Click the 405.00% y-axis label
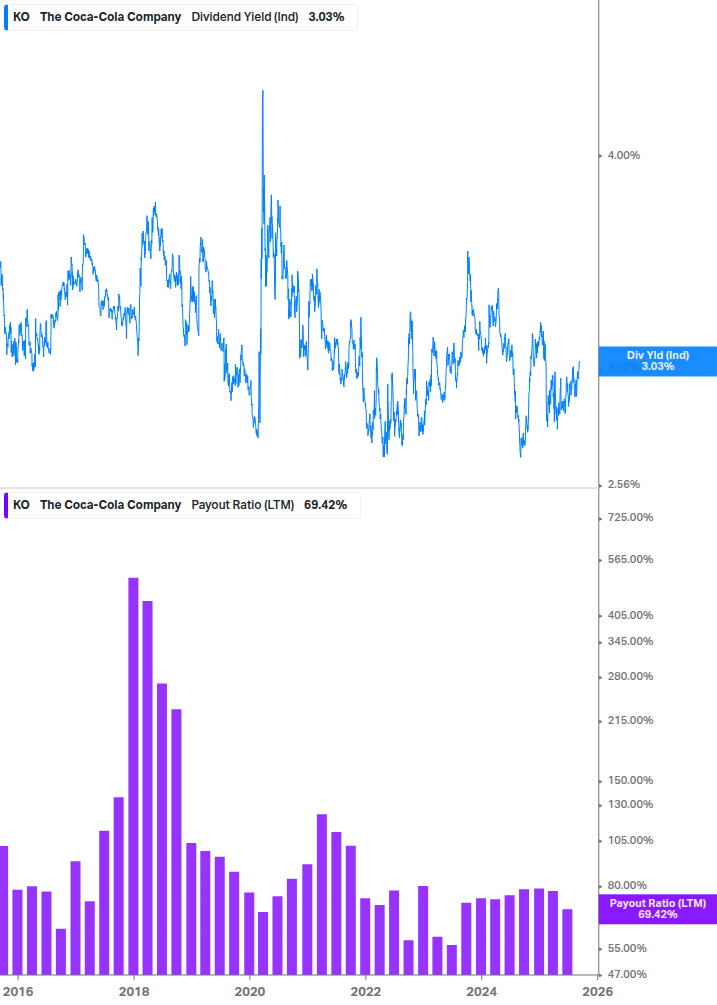Viewport: 717px width, 1005px height. click(x=630, y=615)
